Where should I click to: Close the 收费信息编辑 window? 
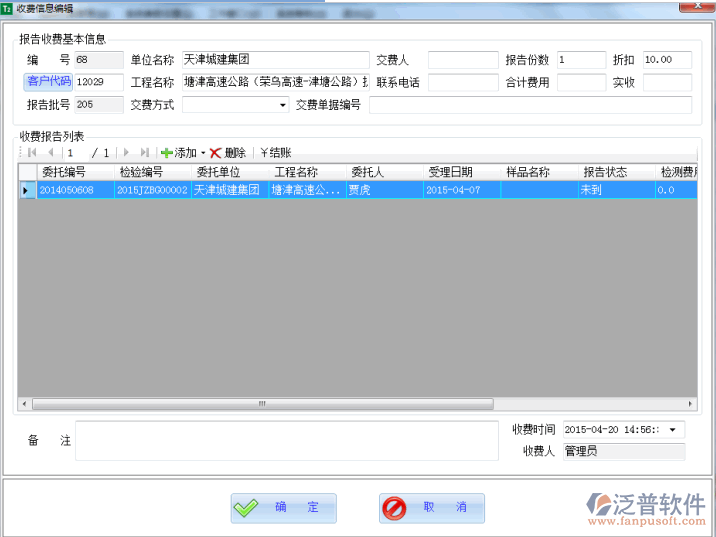pyautogui.click(x=697, y=6)
